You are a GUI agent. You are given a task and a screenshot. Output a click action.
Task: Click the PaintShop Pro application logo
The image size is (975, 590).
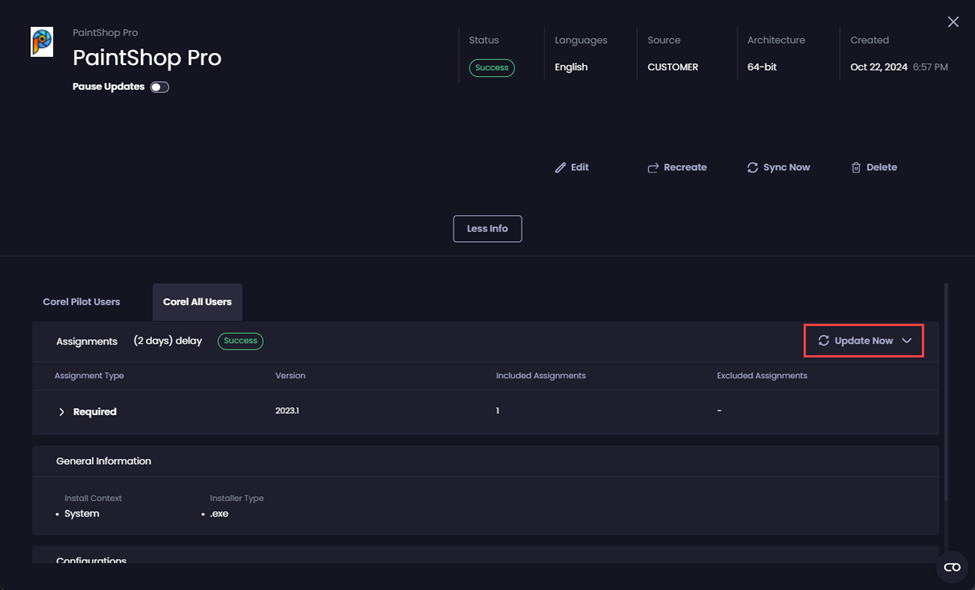pyautogui.click(x=41, y=44)
